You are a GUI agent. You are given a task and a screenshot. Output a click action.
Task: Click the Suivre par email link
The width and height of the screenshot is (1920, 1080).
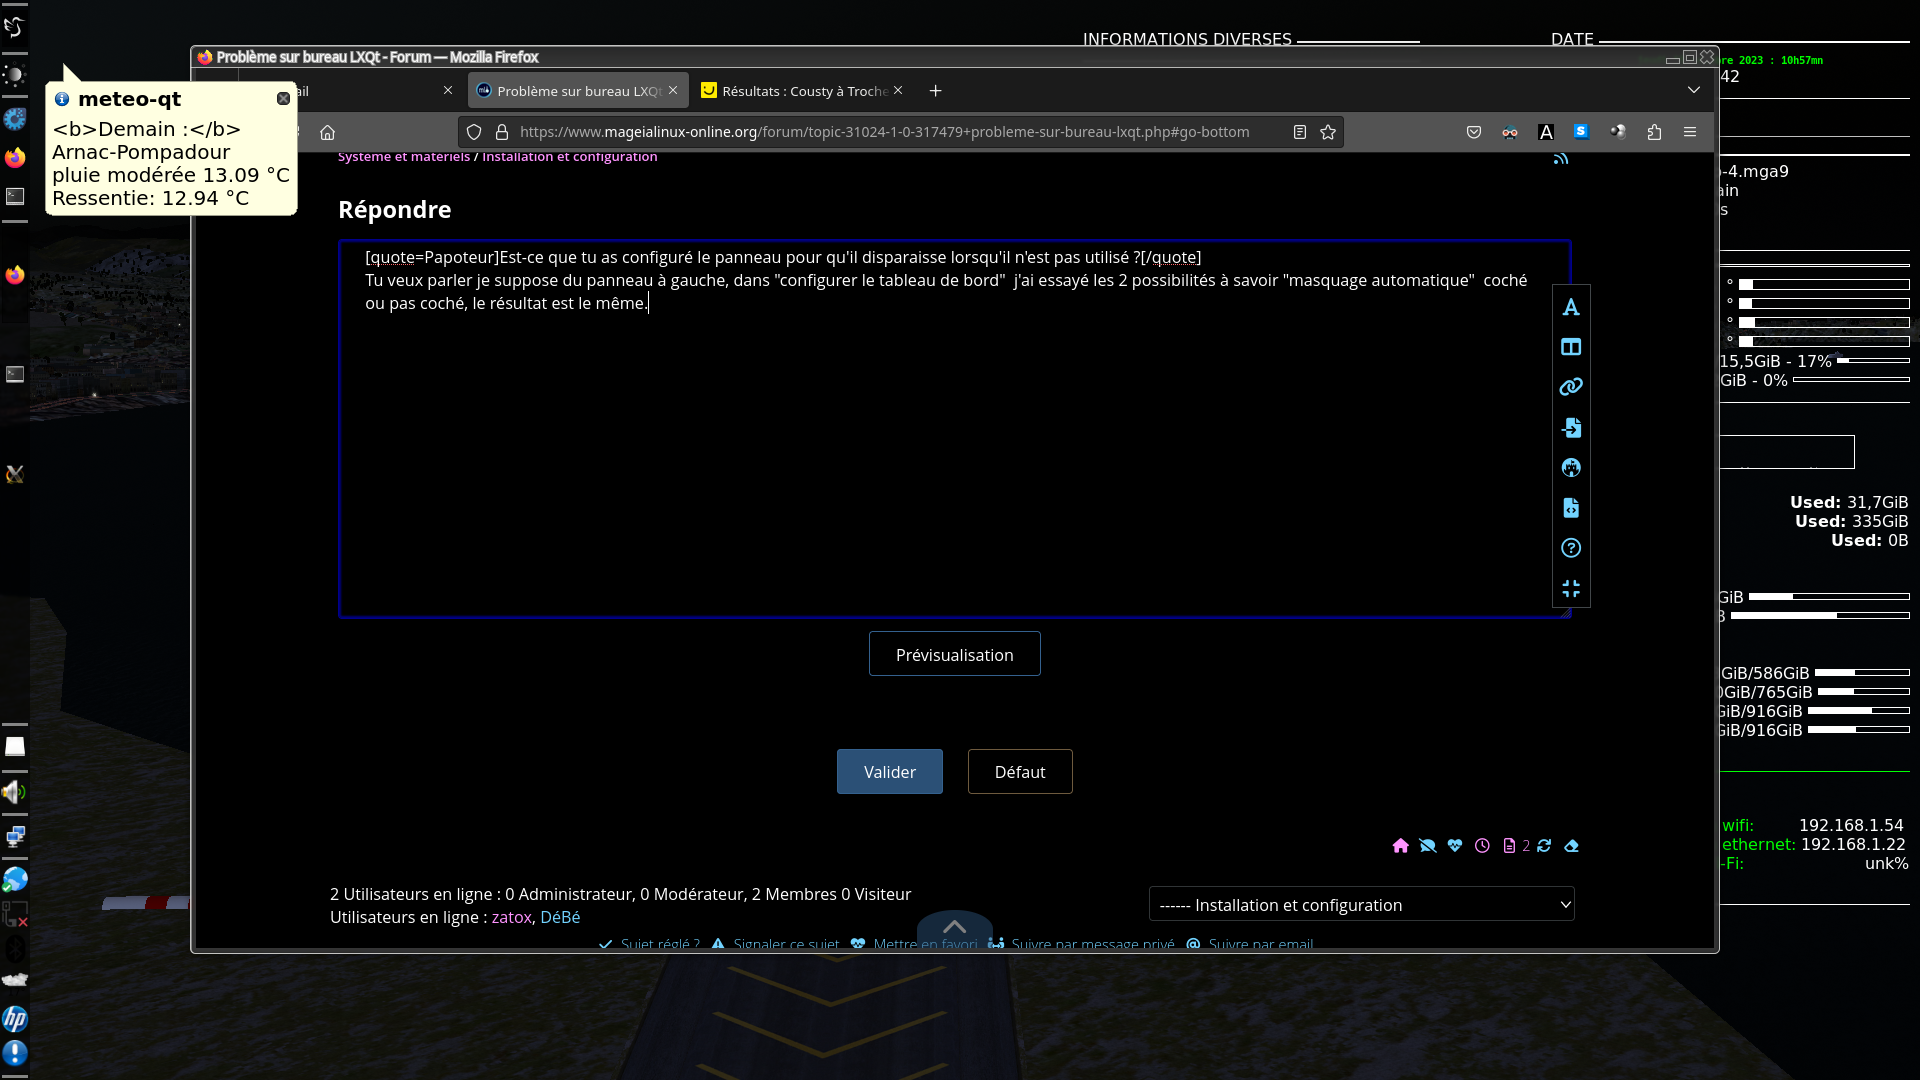(x=1260, y=944)
